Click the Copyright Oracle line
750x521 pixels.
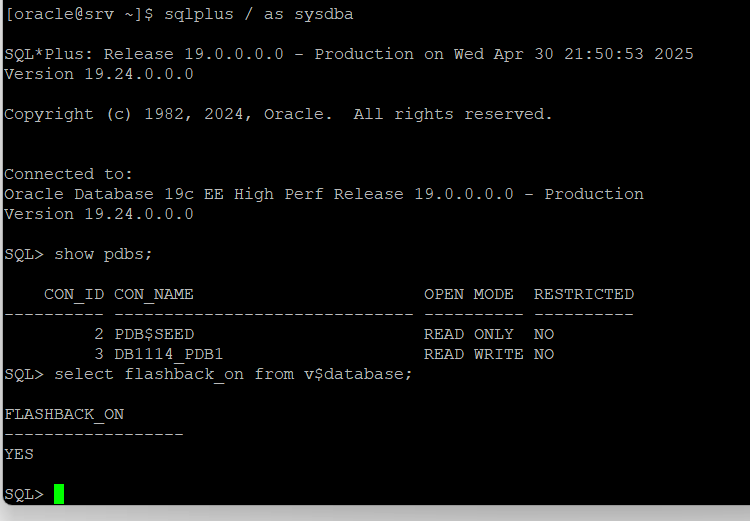tap(278, 114)
